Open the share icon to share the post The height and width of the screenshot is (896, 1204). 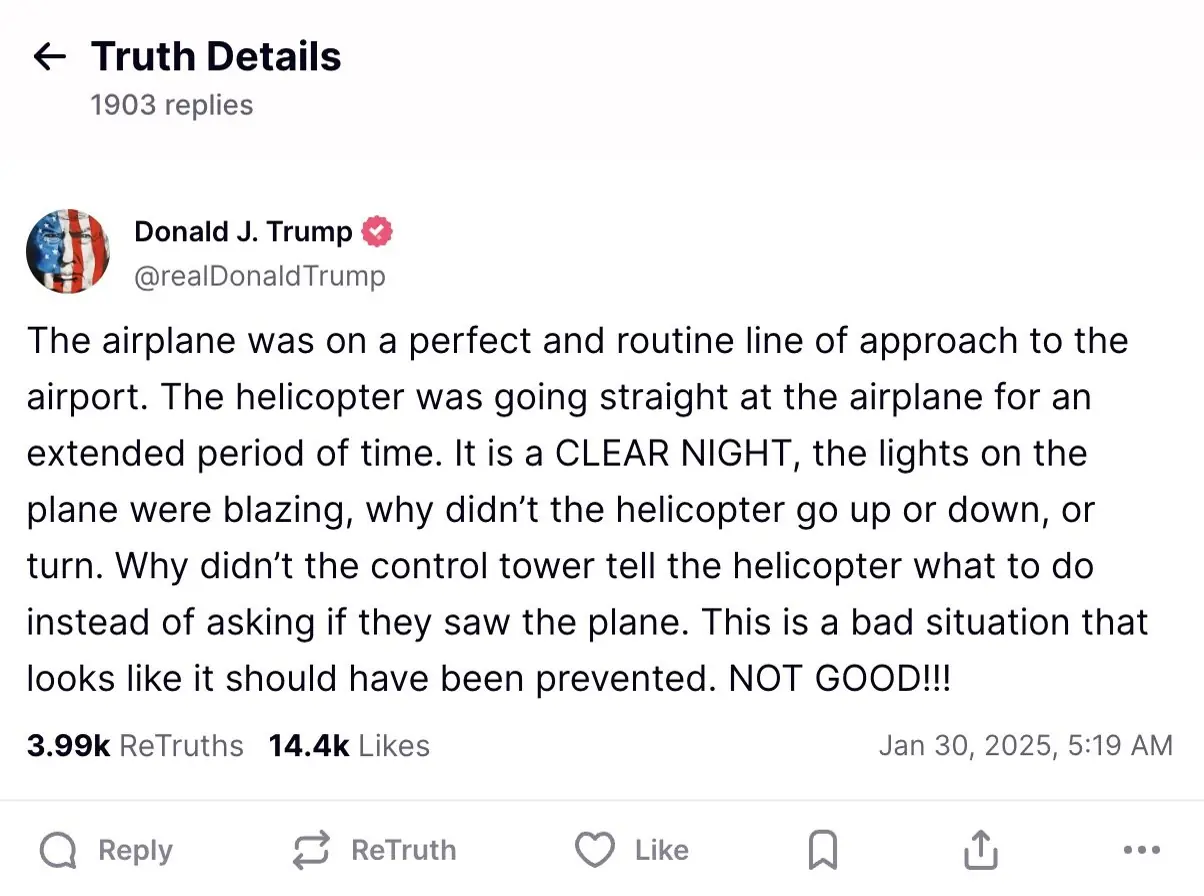coord(981,850)
